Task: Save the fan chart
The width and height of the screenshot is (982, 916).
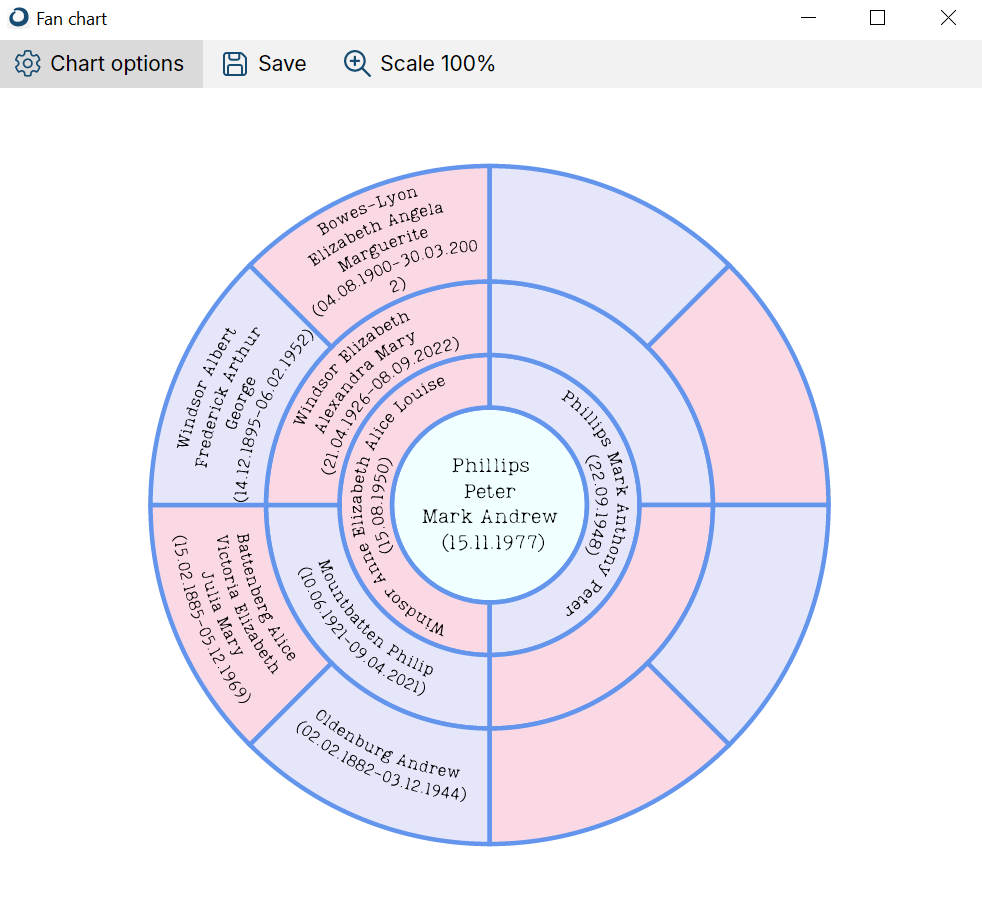Action: (264, 64)
